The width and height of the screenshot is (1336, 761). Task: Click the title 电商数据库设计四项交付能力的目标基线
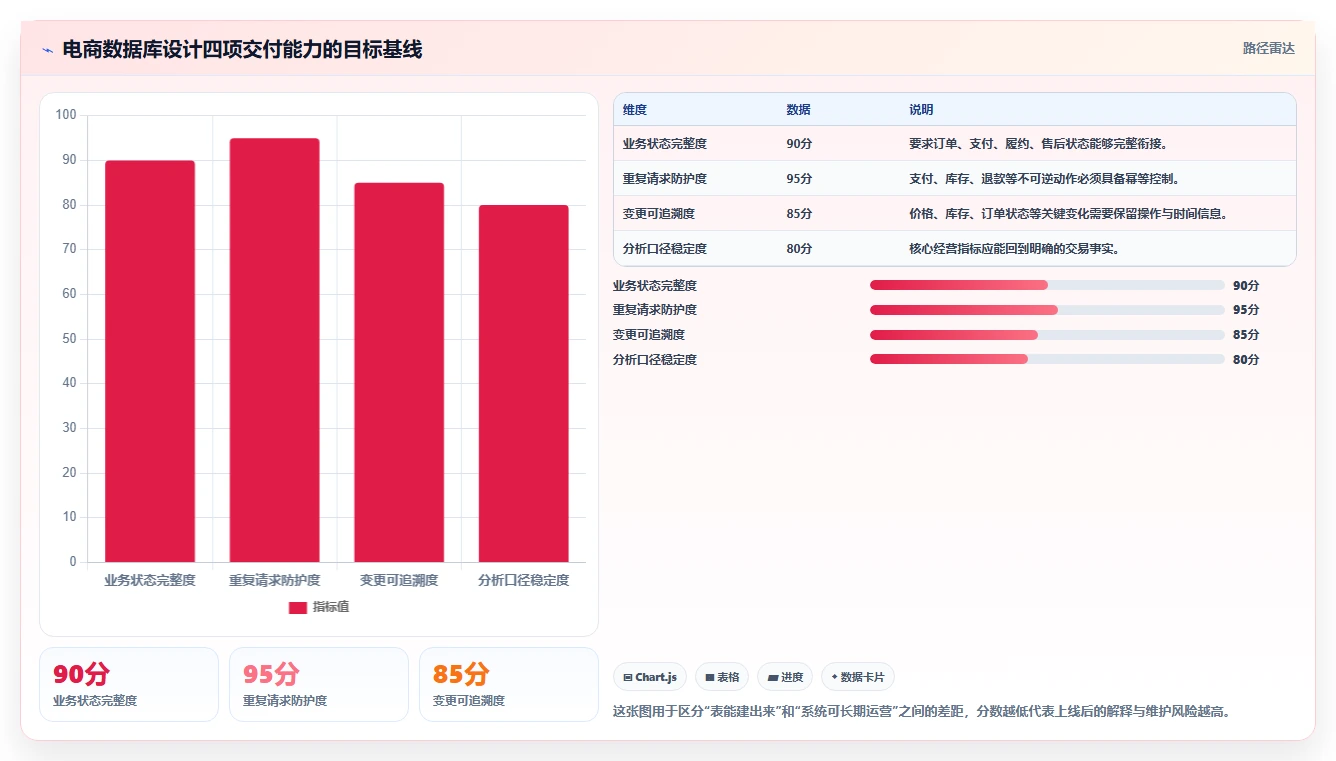(x=242, y=49)
